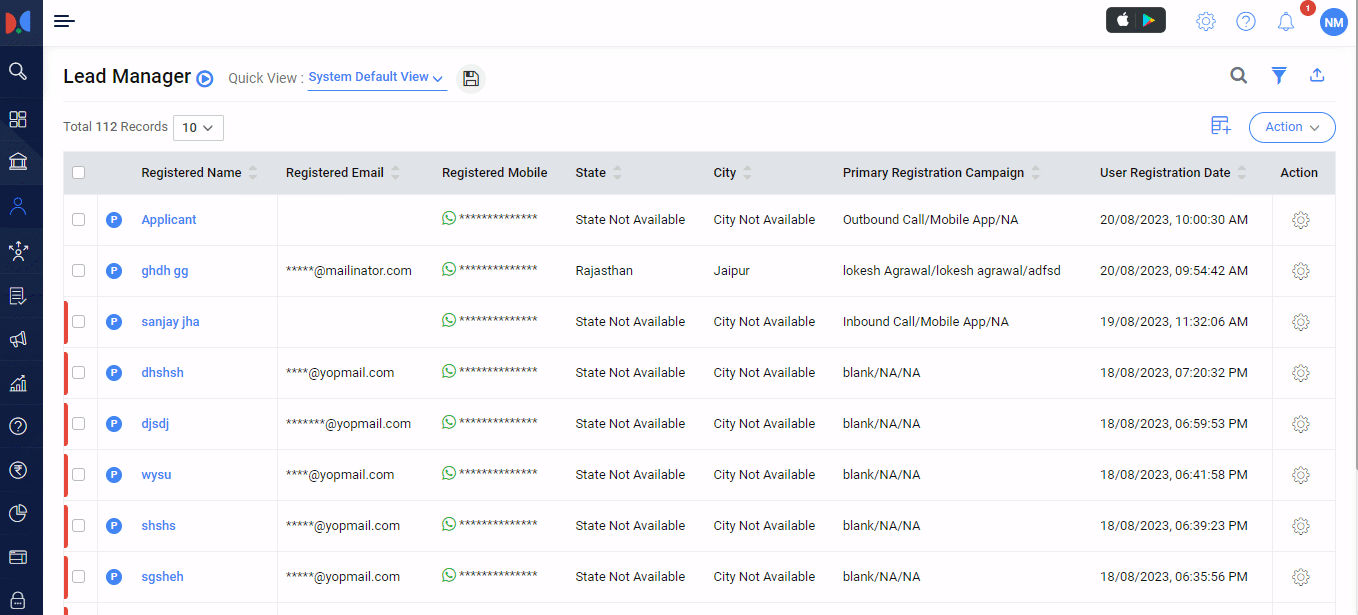Open action gear for ghdh gg row
Screen dimensions: 1358x615
coord(1301,271)
